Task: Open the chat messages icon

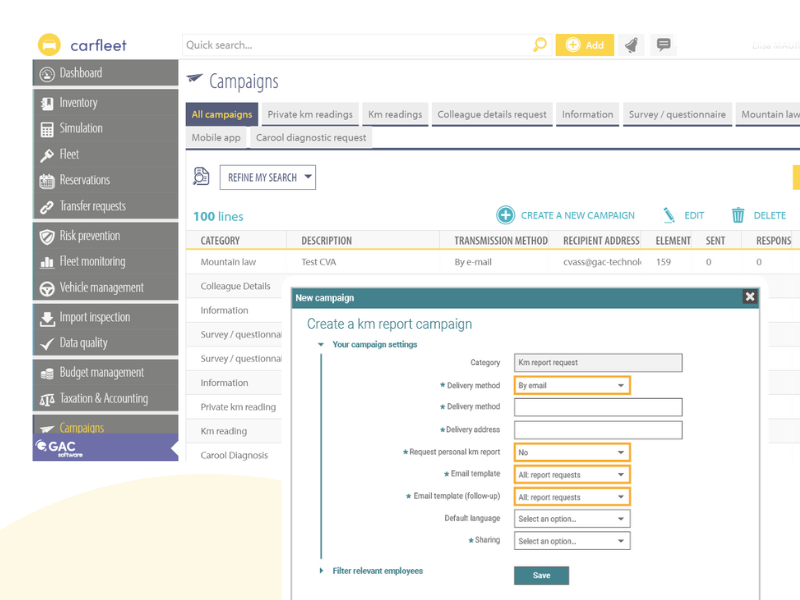Action: click(662, 45)
